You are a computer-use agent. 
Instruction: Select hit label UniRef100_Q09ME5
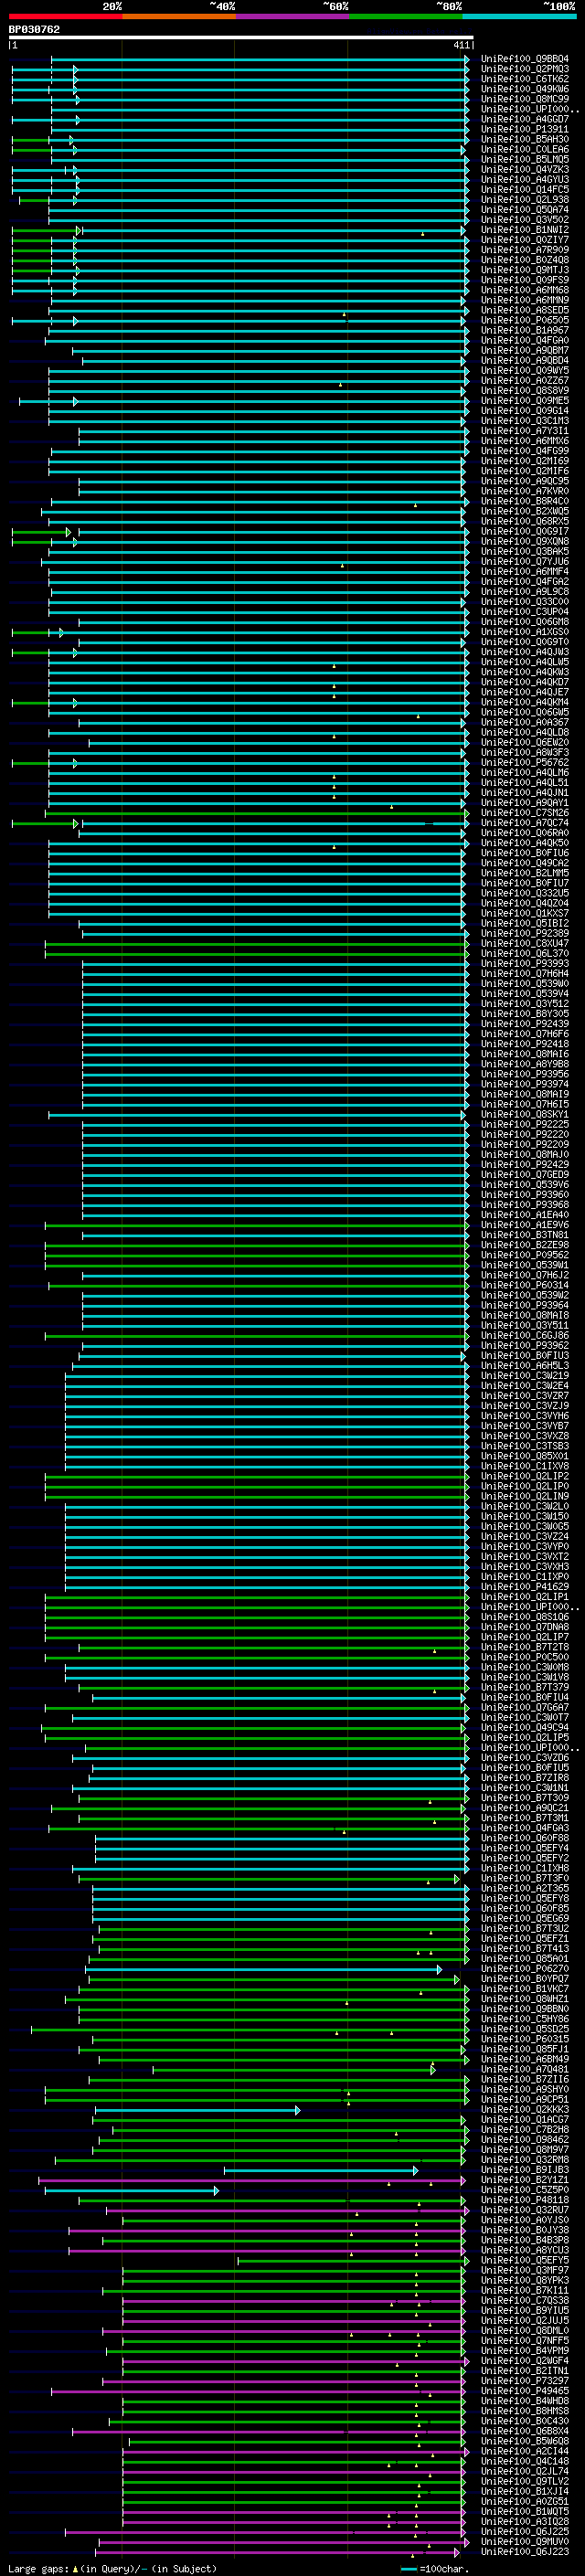(x=524, y=400)
